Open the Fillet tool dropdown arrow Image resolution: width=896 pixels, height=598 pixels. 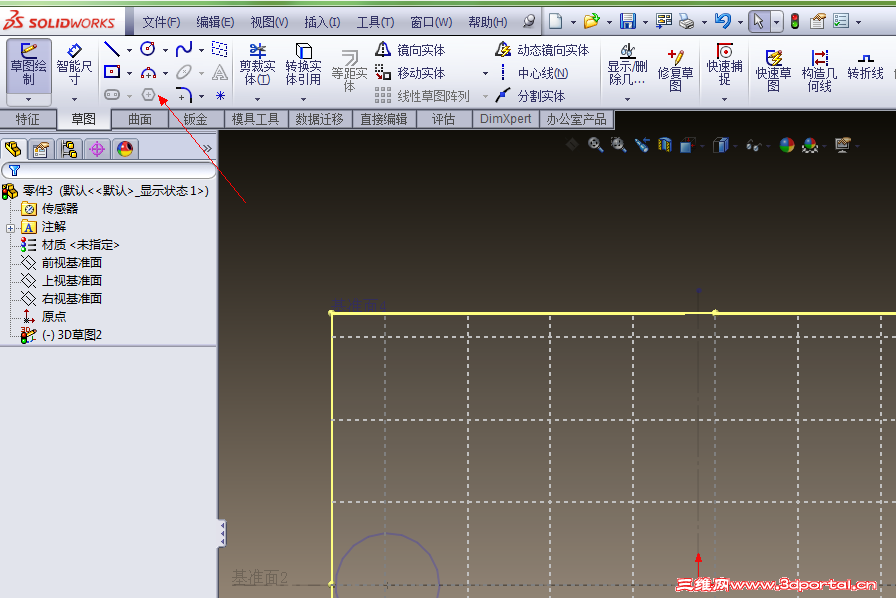tap(201, 96)
